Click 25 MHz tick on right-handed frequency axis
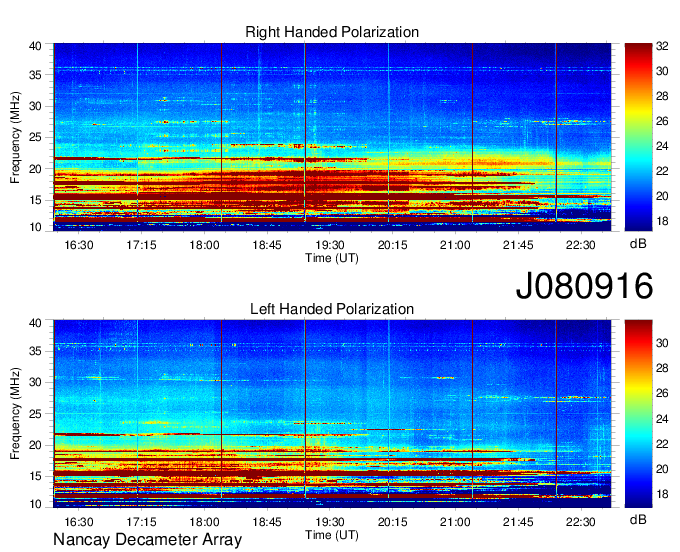The image size is (680, 552). (35, 137)
